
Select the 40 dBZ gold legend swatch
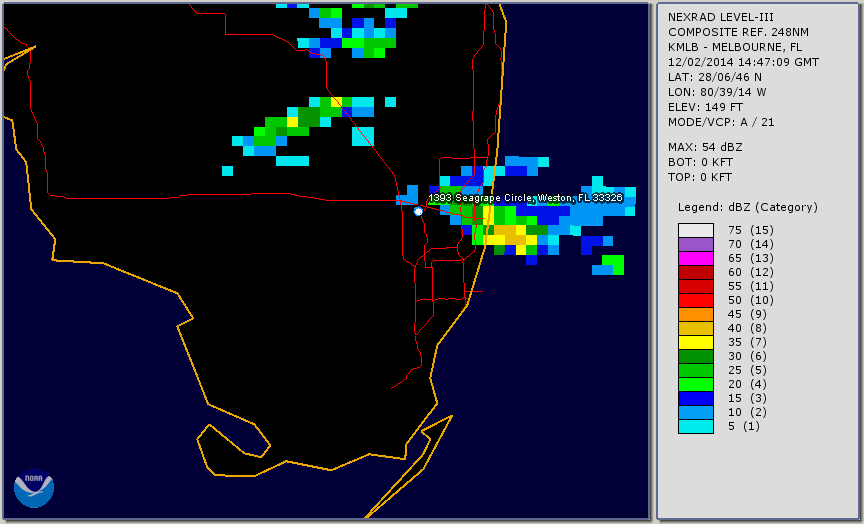695,328
